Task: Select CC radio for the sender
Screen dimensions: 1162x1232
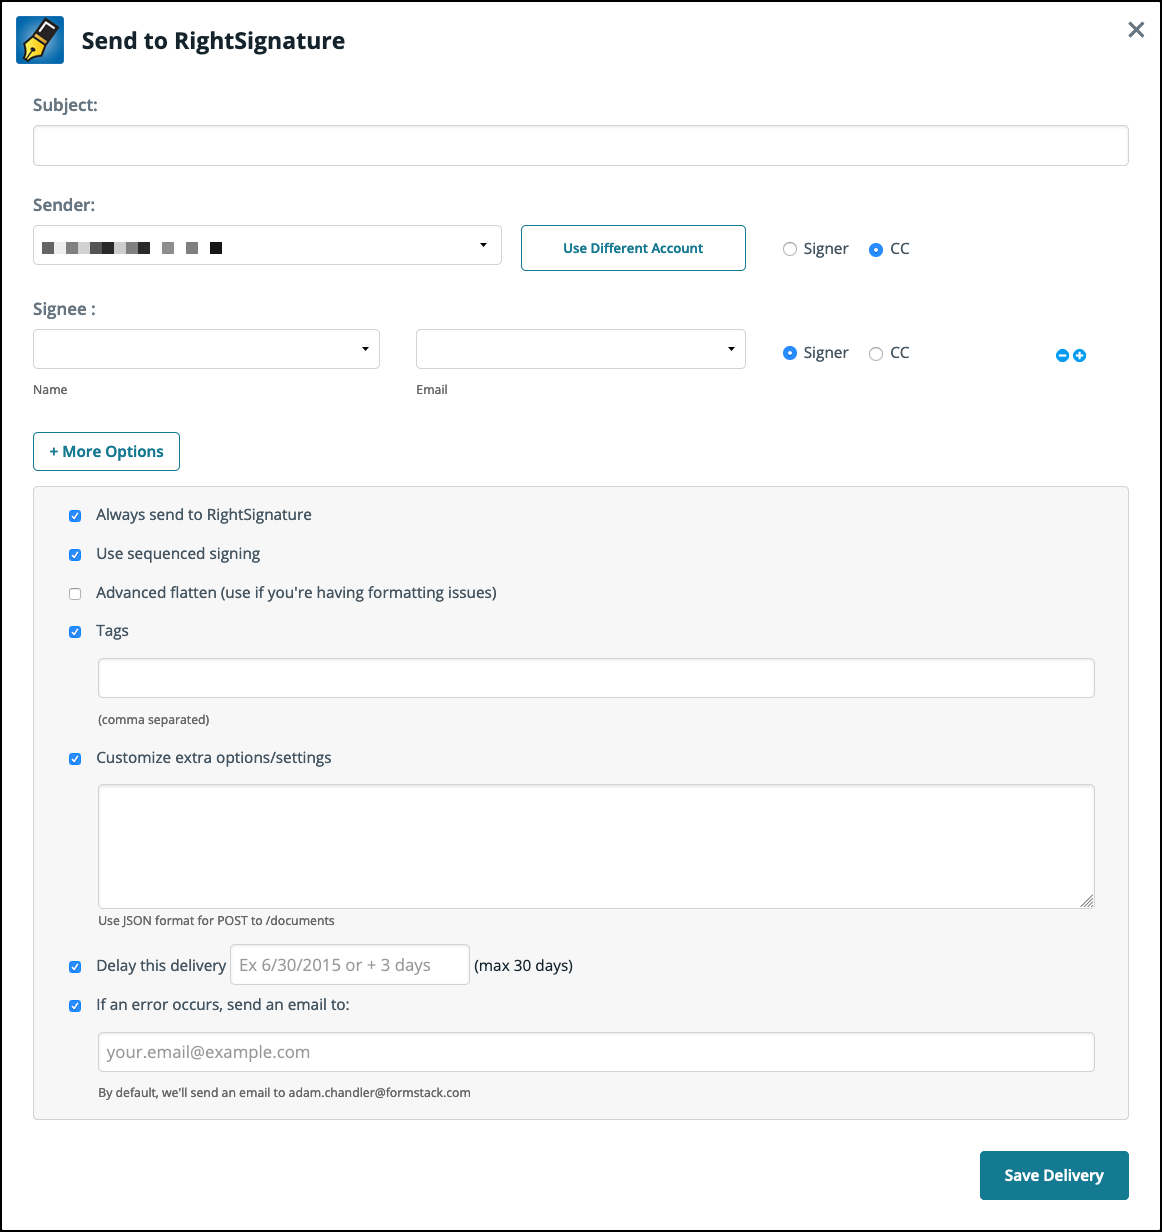Action: pos(876,249)
